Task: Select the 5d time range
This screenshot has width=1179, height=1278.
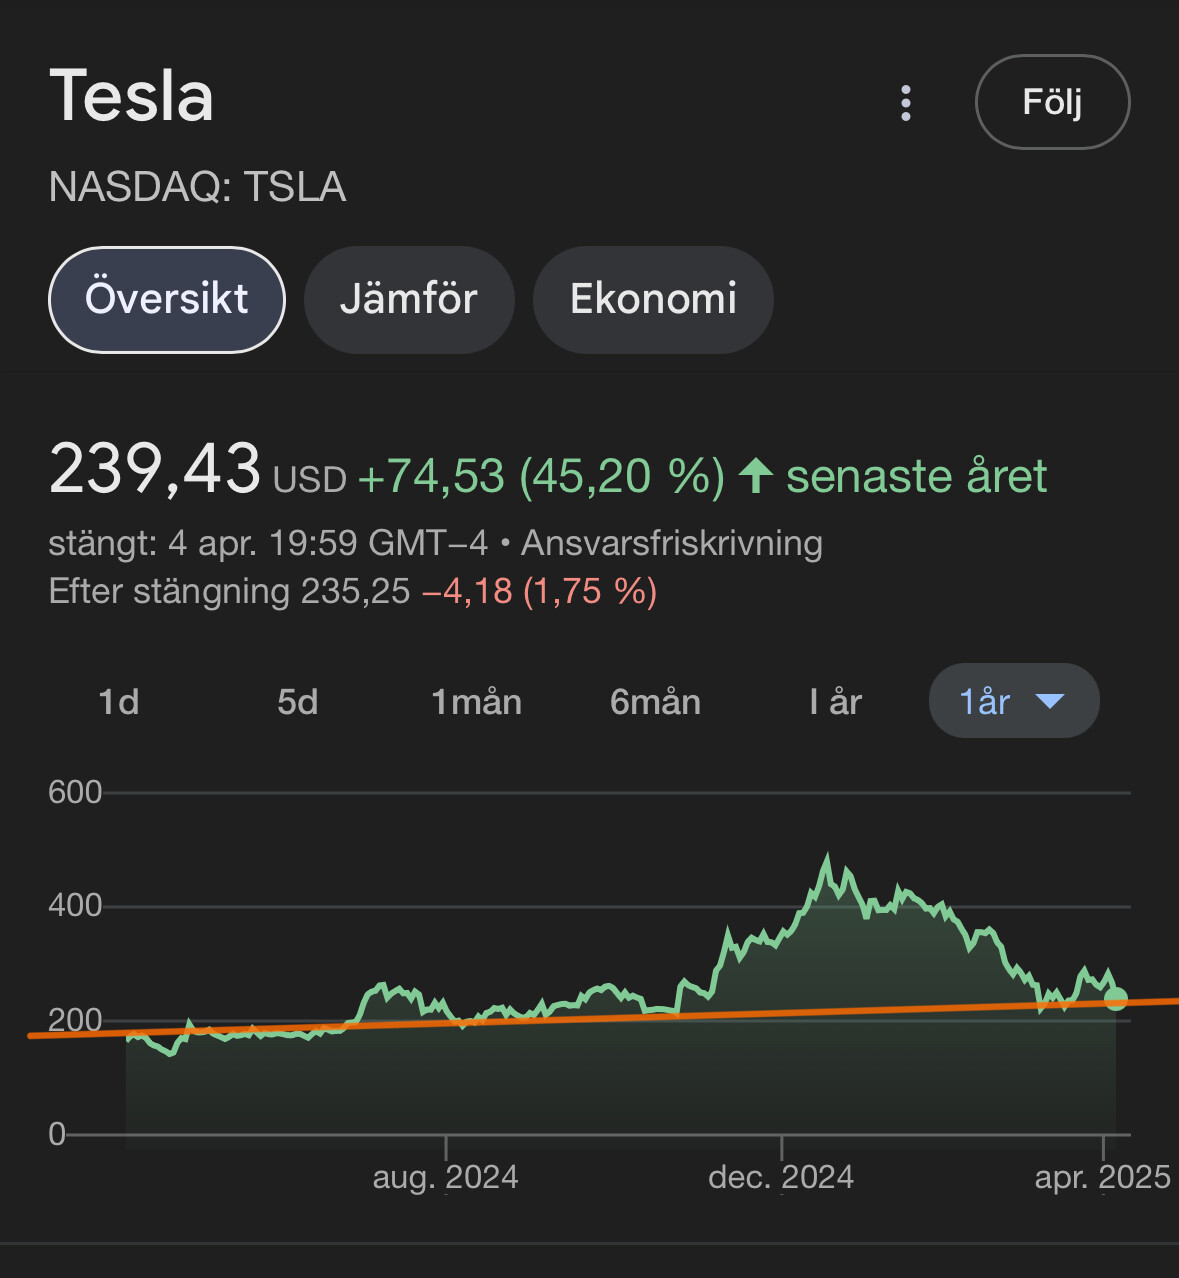Action: coord(298,702)
